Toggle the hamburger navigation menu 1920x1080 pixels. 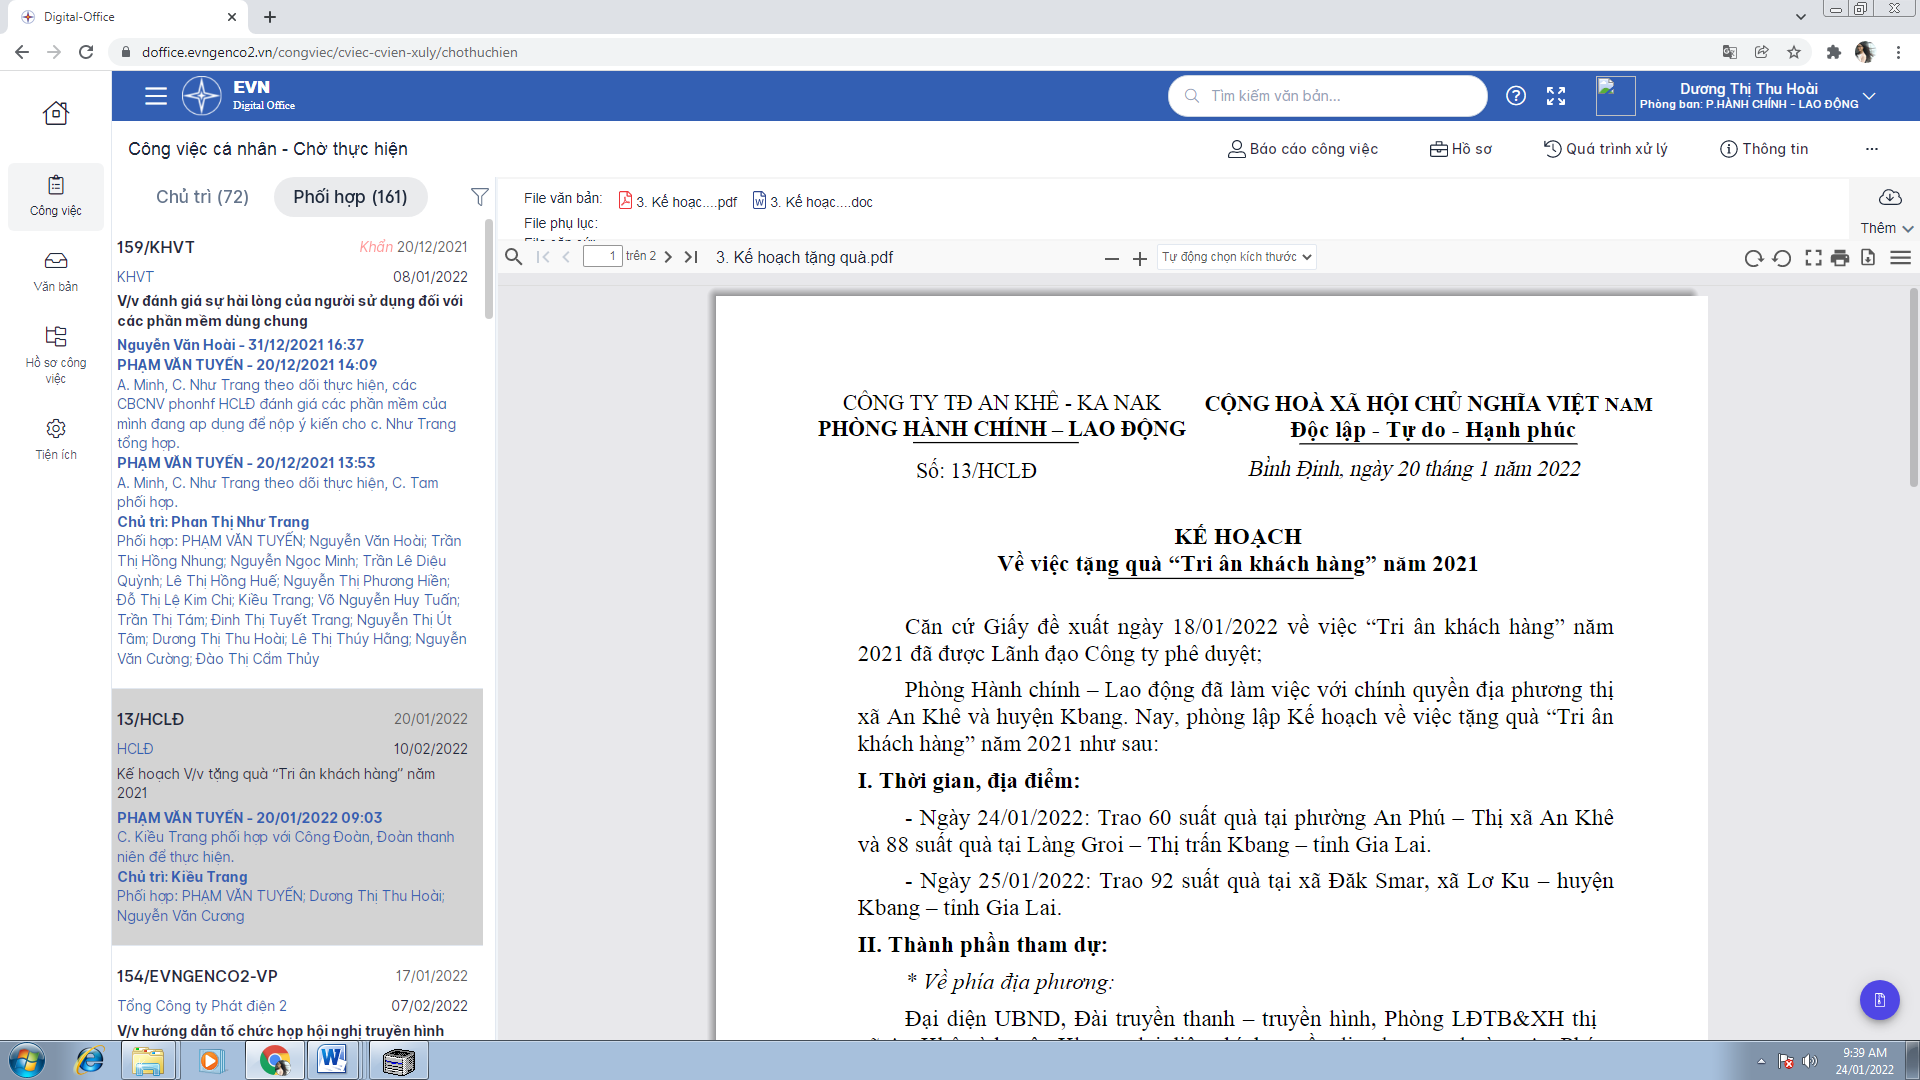click(155, 96)
